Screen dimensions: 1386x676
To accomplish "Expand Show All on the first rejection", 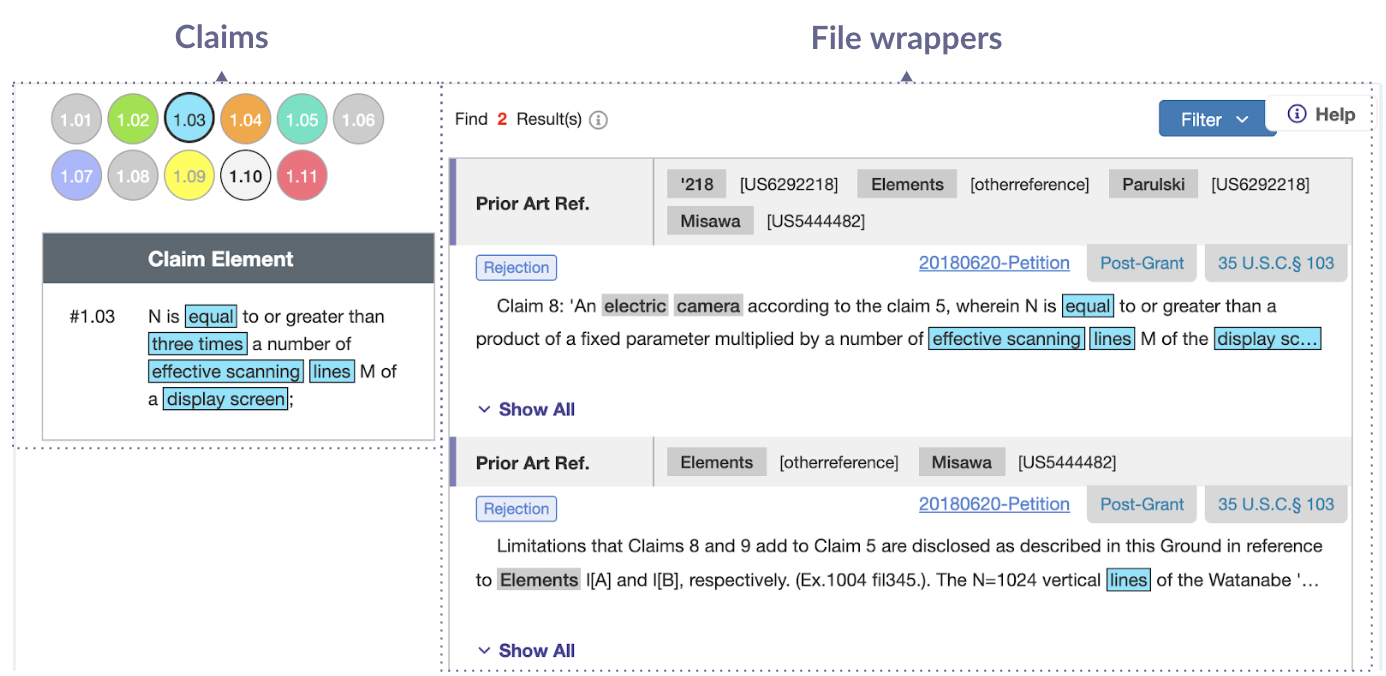I will coord(525,409).
